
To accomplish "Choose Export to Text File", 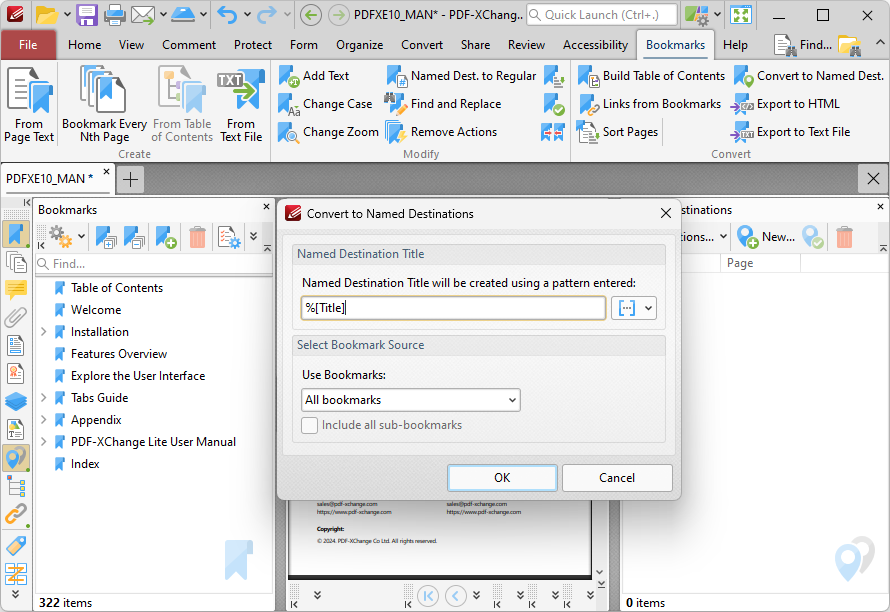I will point(791,132).
